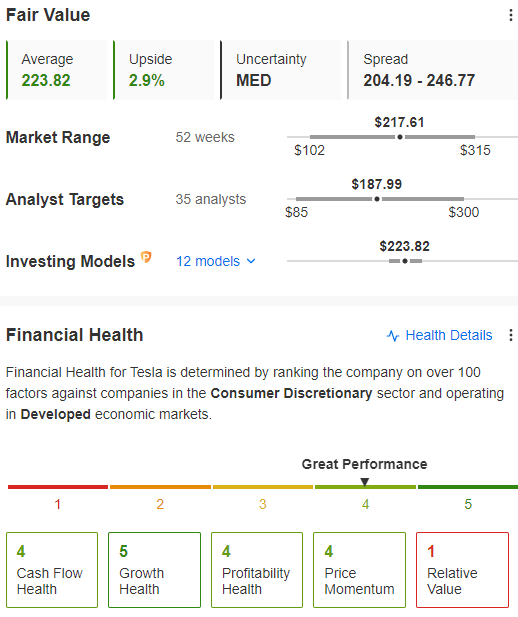Click the Investing Models $223.82 dot marker
This screenshot has height=617, width=518.
point(405,261)
